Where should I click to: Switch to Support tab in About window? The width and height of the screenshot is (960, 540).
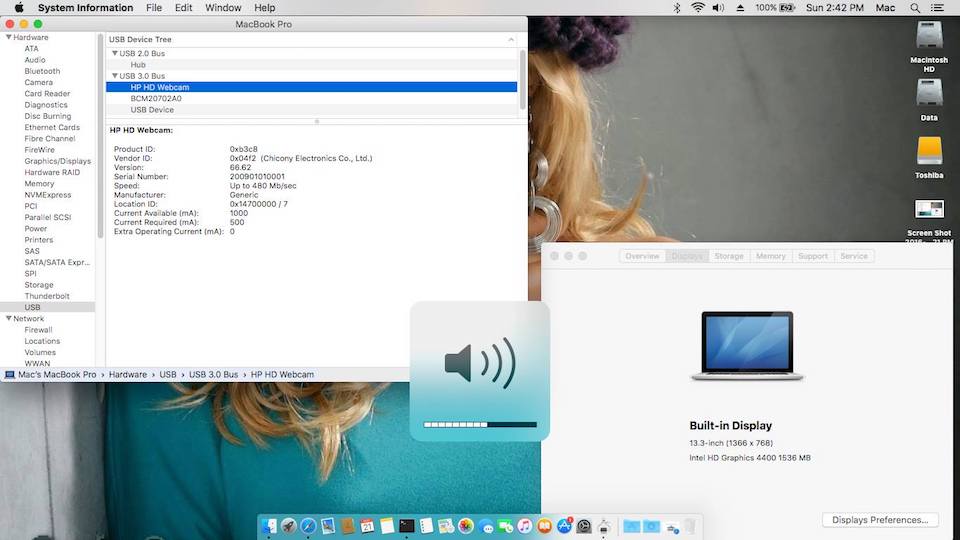pos(812,256)
